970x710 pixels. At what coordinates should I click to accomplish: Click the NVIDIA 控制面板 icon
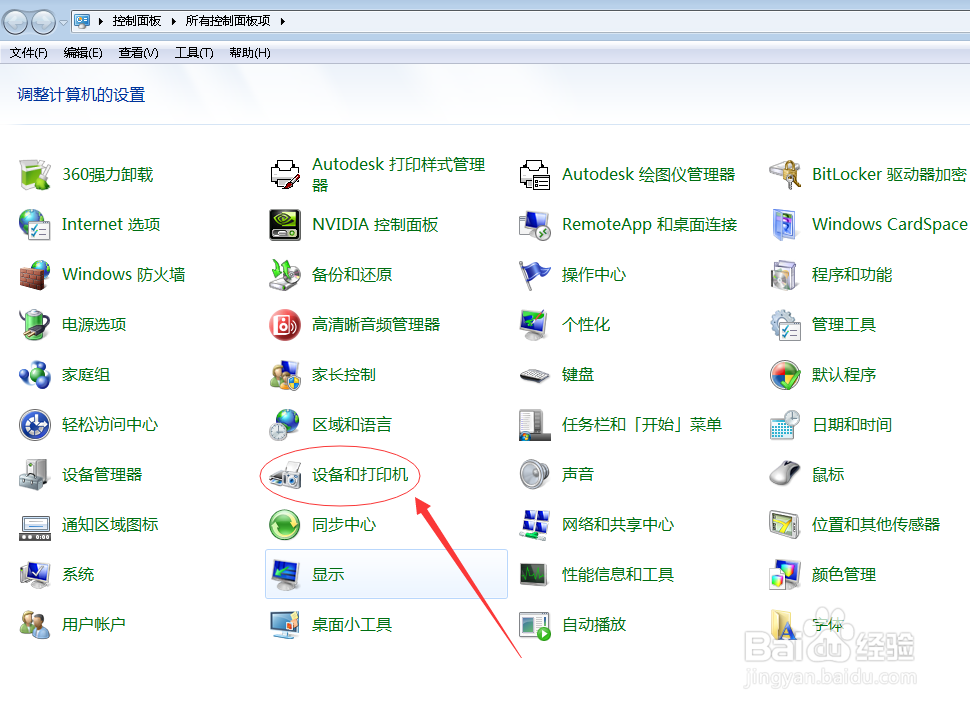pyautogui.click(x=285, y=225)
